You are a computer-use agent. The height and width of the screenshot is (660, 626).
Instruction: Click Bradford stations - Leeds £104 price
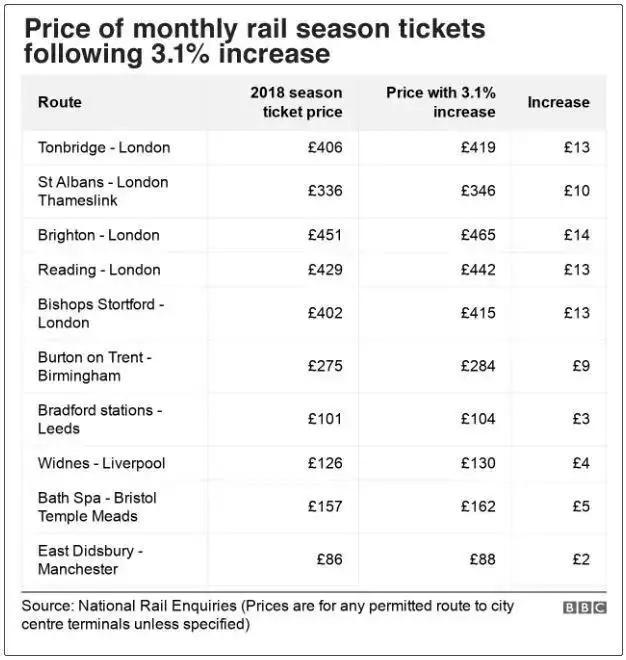tap(478, 419)
